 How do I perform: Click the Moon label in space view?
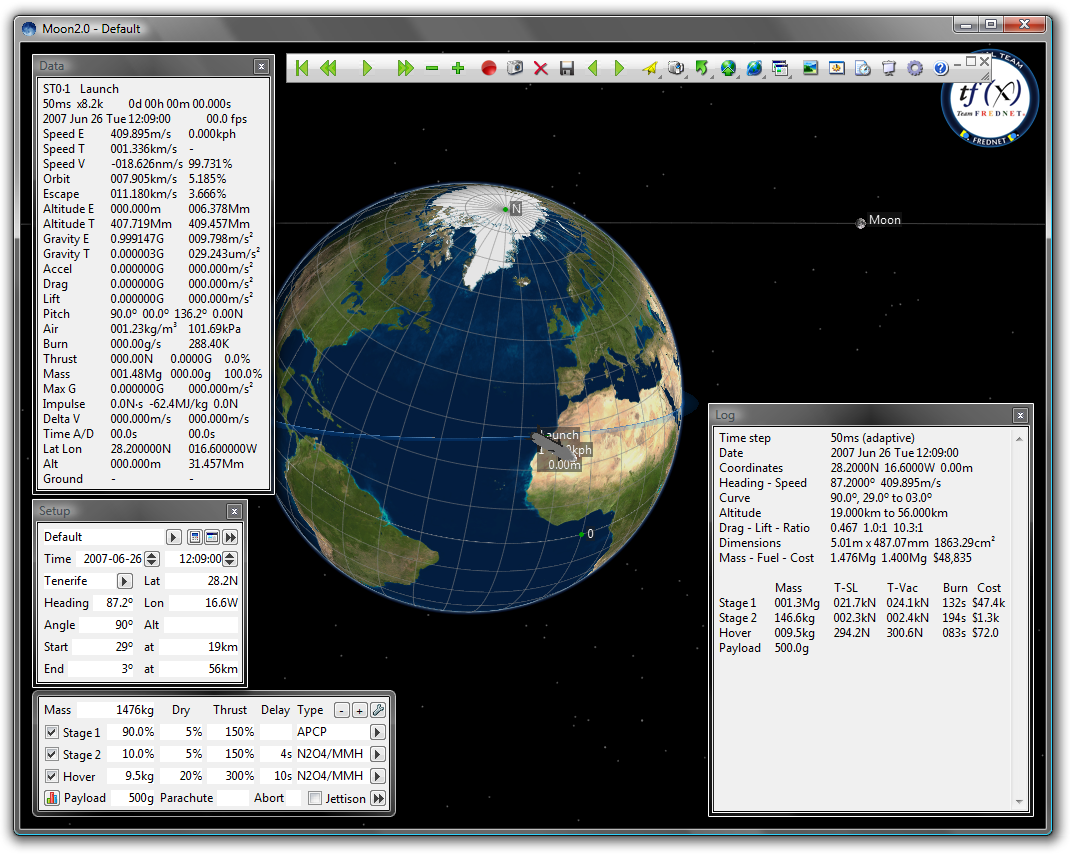pyautogui.click(x=884, y=220)
